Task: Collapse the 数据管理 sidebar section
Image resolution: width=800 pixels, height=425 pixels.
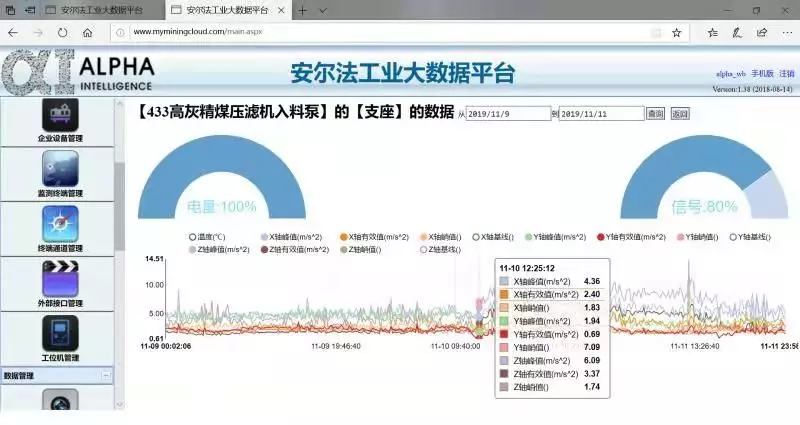Action: 106,376
